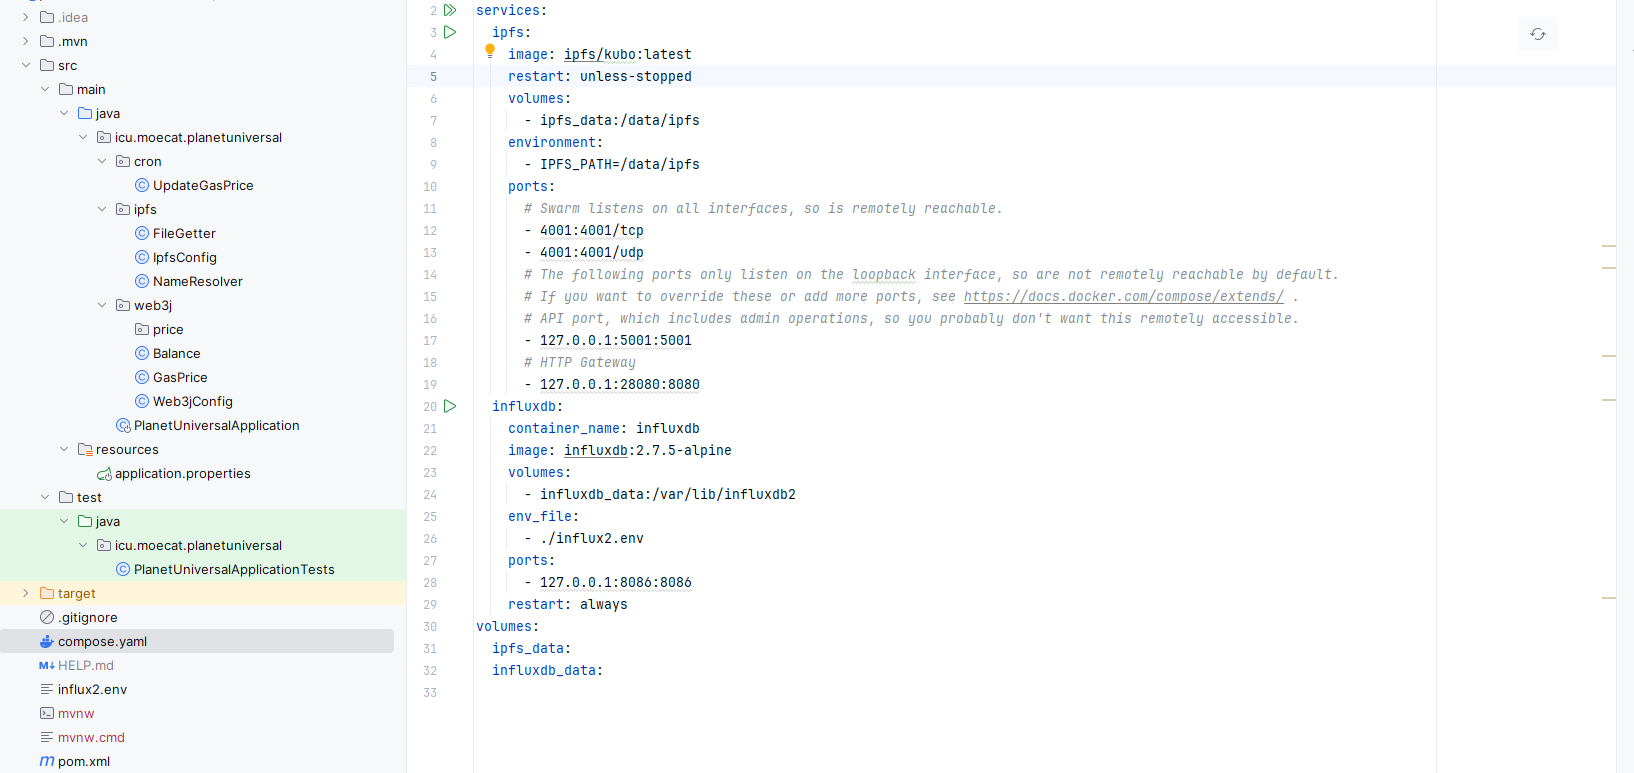Open the .gitignore file
The image size is (1634, 773).
click(x=88, y=617)
